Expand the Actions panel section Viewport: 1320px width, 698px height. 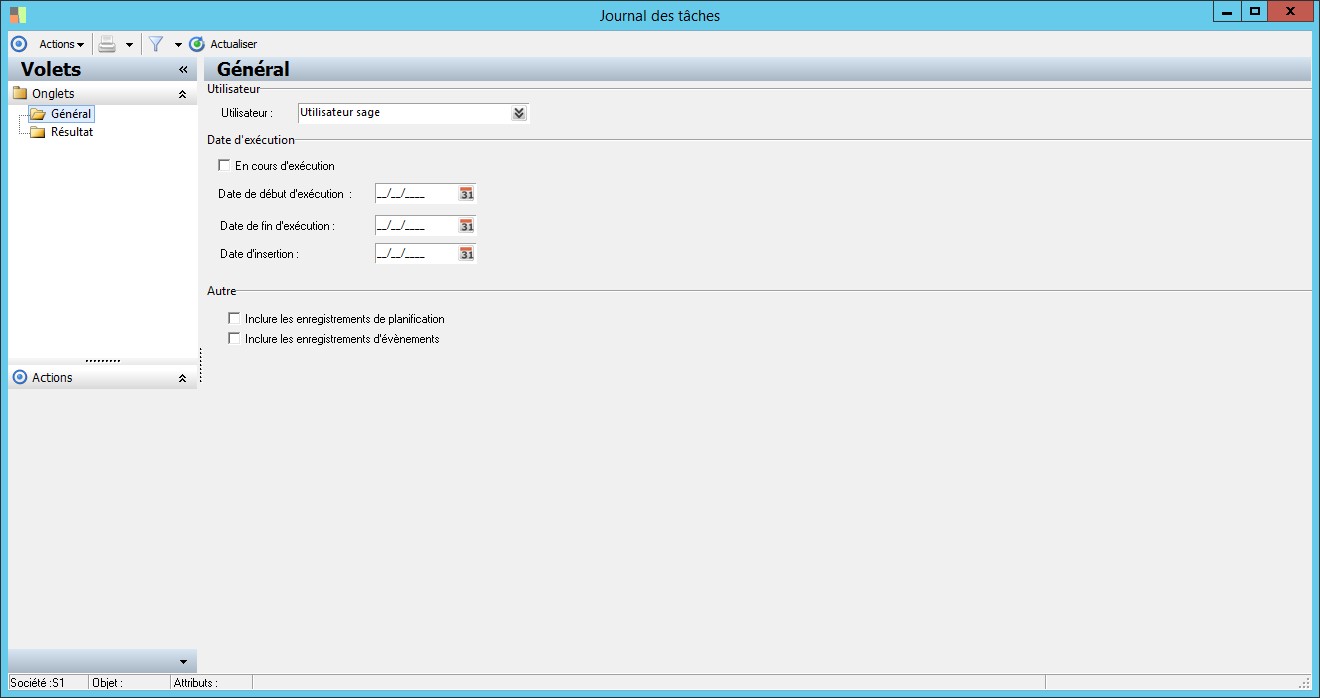coord(182,378)
